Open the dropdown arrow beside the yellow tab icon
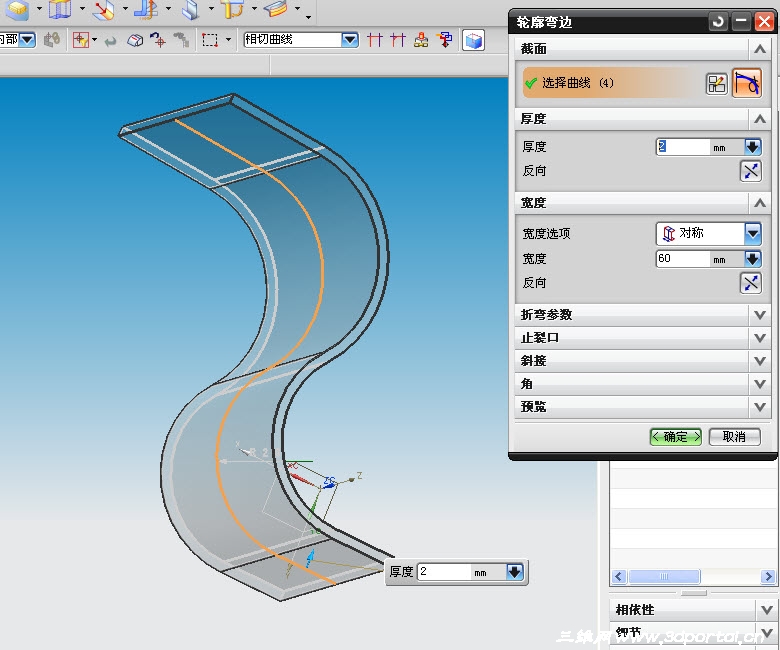The image size is (780, 650). point(39,8)
